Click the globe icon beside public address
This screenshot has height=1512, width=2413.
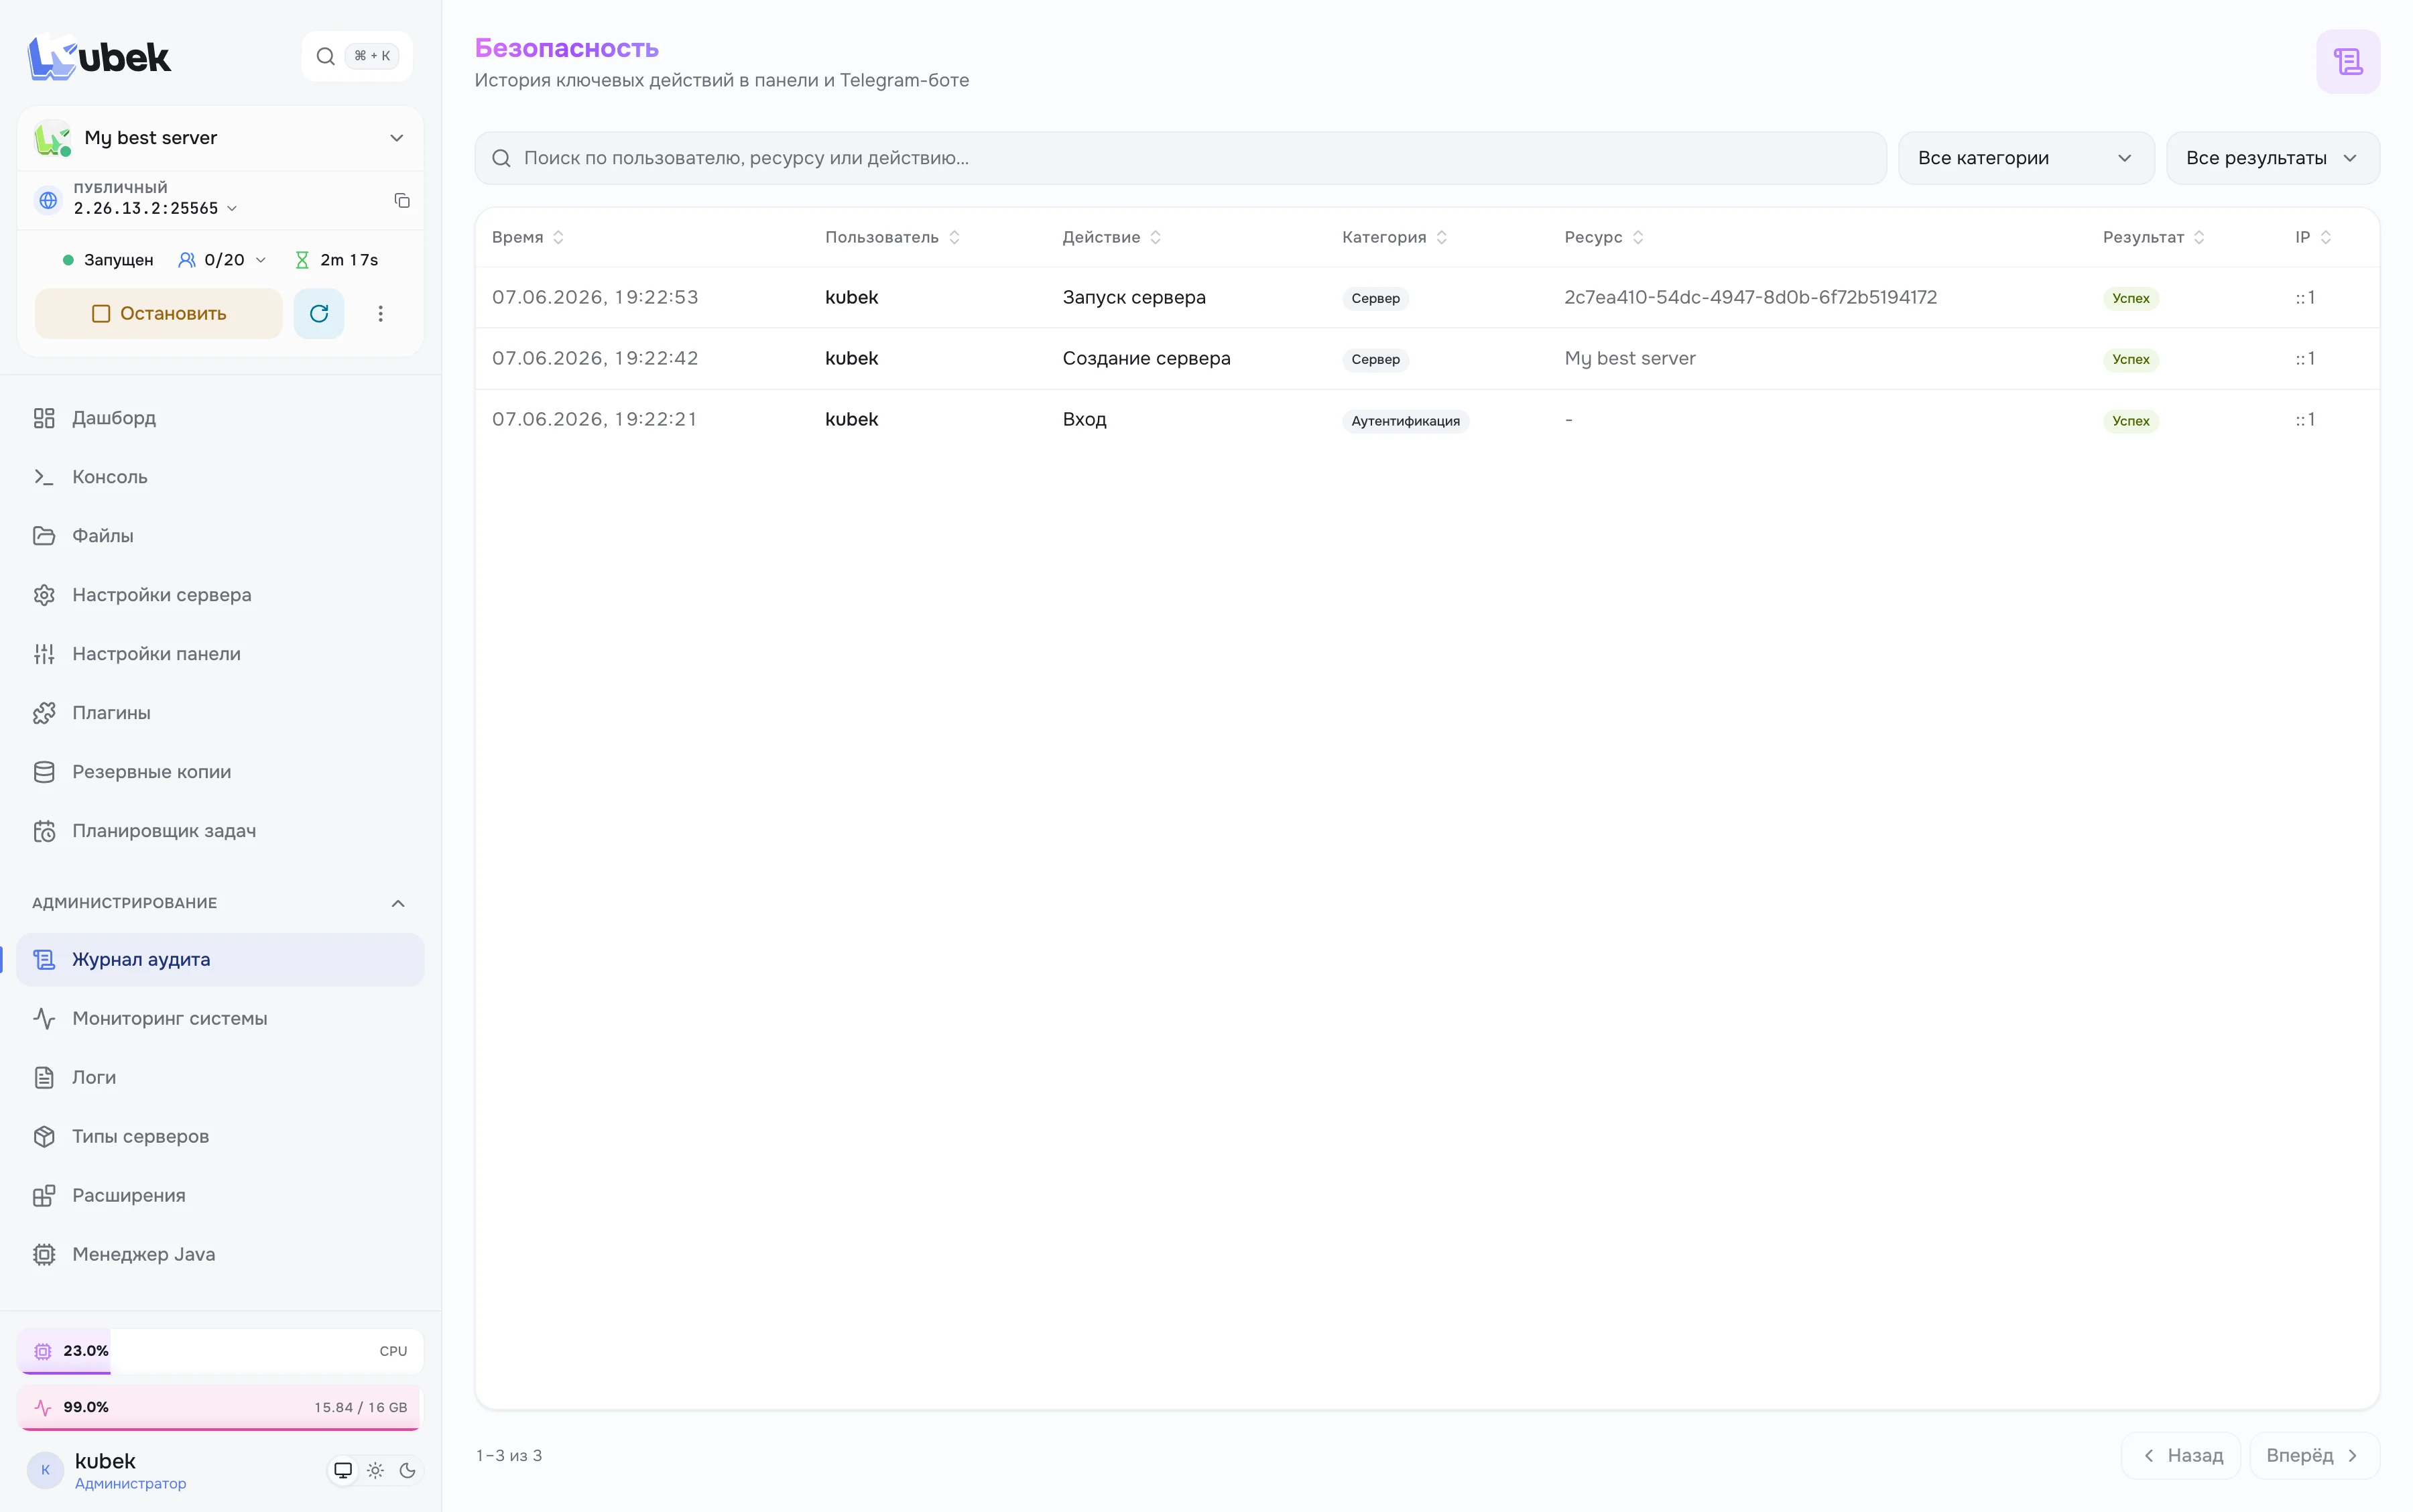pyautogui.click(x=48, y=200)
